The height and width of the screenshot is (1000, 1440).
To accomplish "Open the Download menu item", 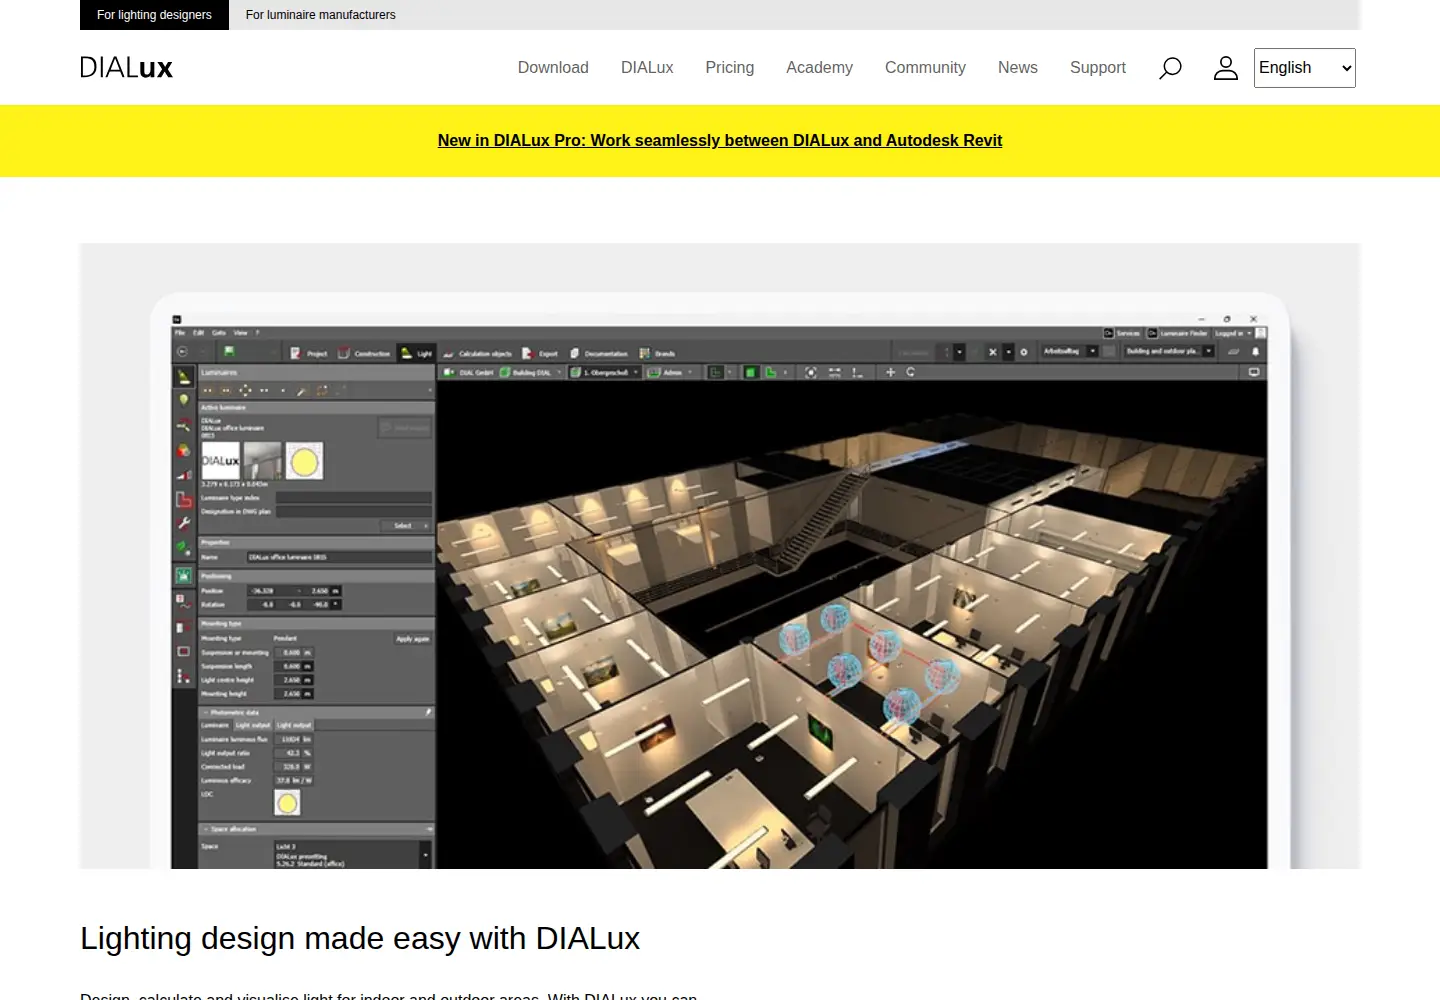I will [x=553, y=68].
